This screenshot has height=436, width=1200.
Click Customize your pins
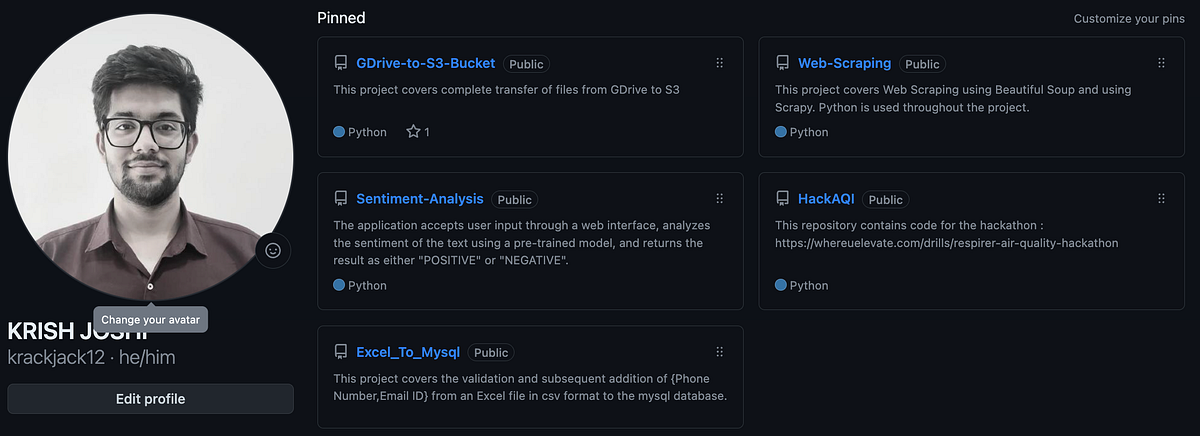click(x=1129, y=19)
